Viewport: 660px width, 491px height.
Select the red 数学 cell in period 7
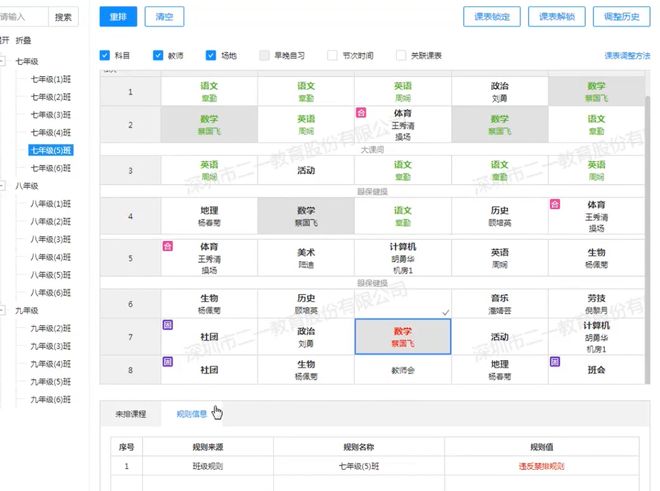click(403, 336)
